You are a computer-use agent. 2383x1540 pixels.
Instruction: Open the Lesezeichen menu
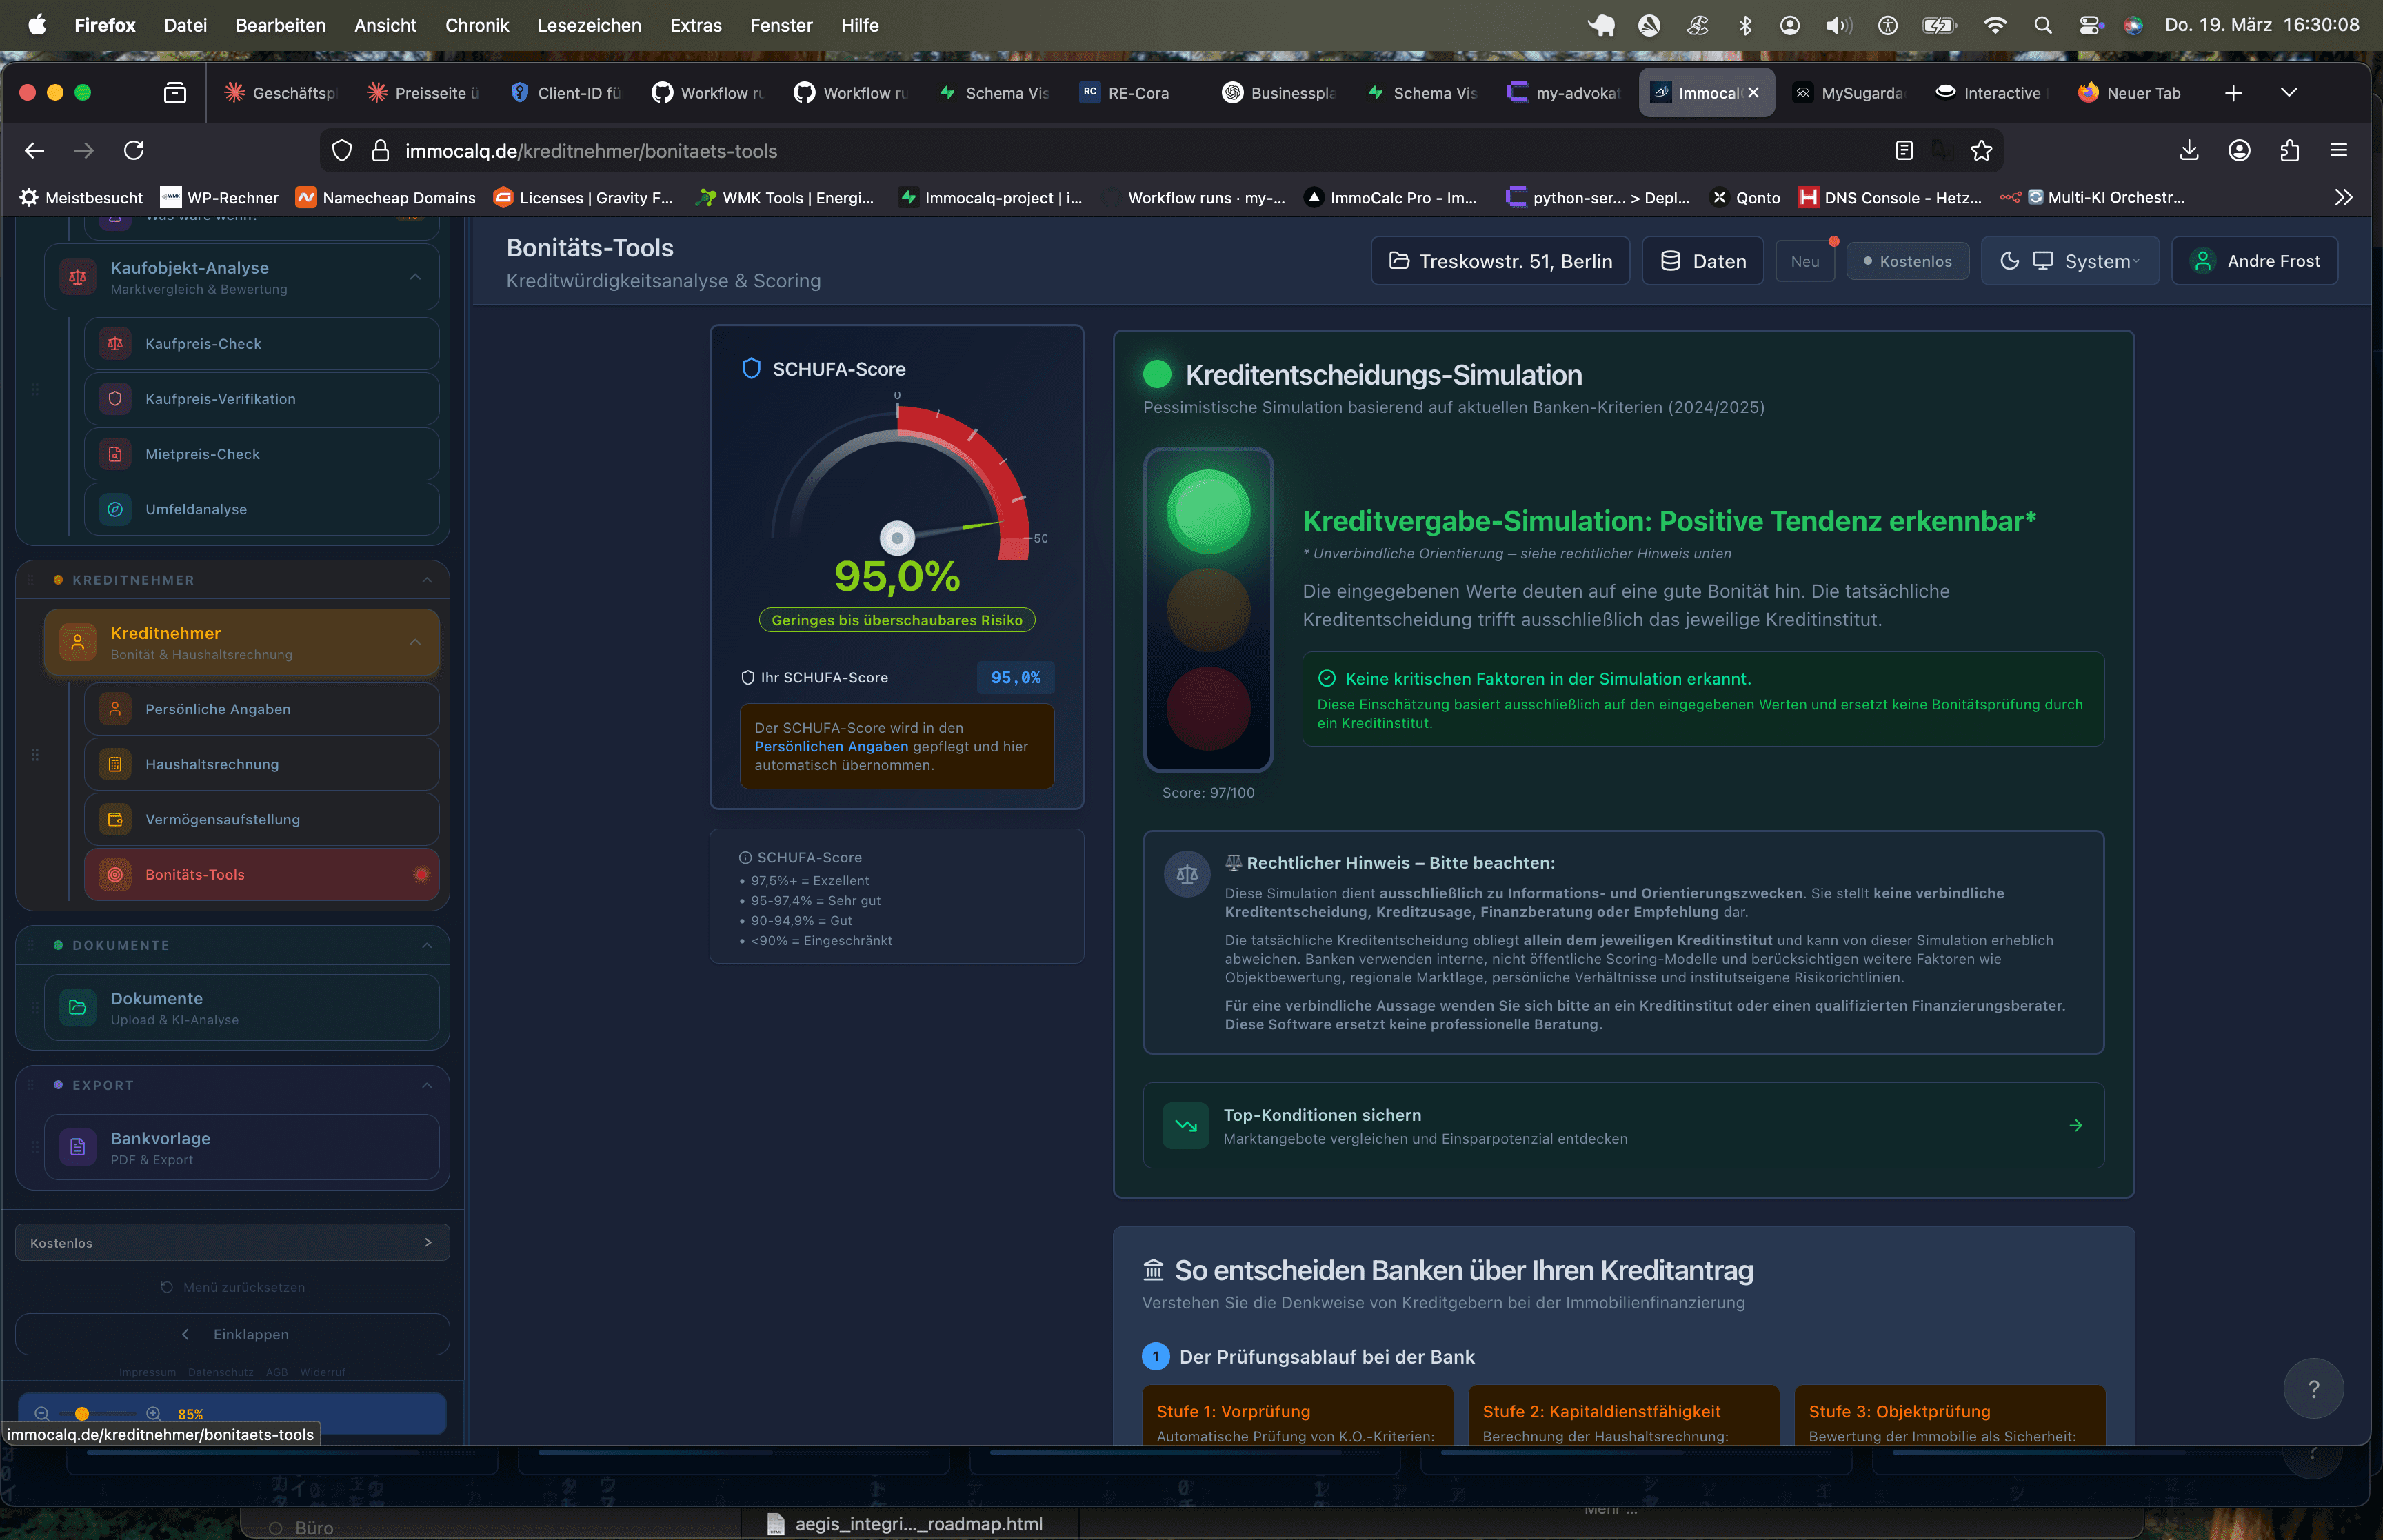click(x=589, y=25)
